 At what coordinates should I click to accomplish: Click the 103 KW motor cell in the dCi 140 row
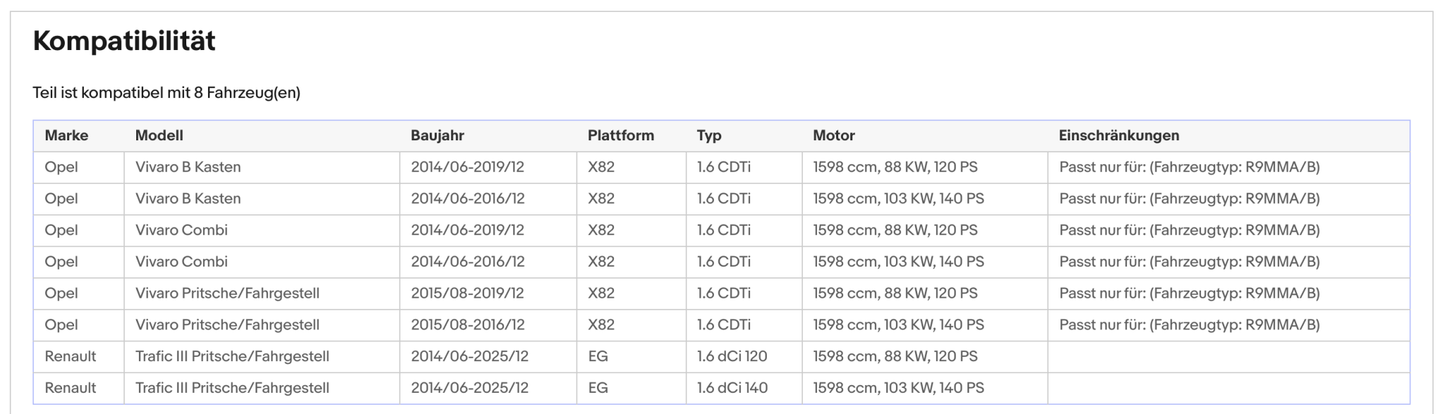click(898, 388)
